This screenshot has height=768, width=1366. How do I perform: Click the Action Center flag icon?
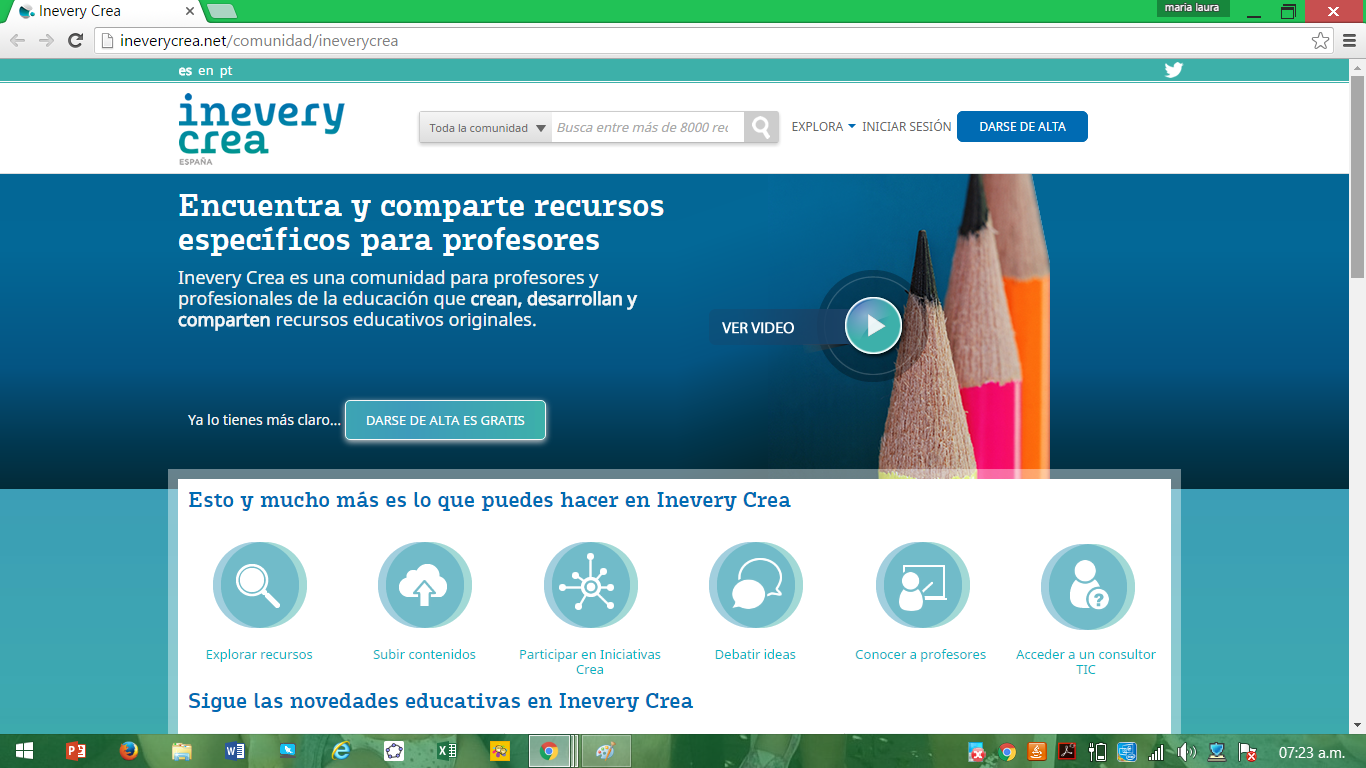click(1247, 752)
